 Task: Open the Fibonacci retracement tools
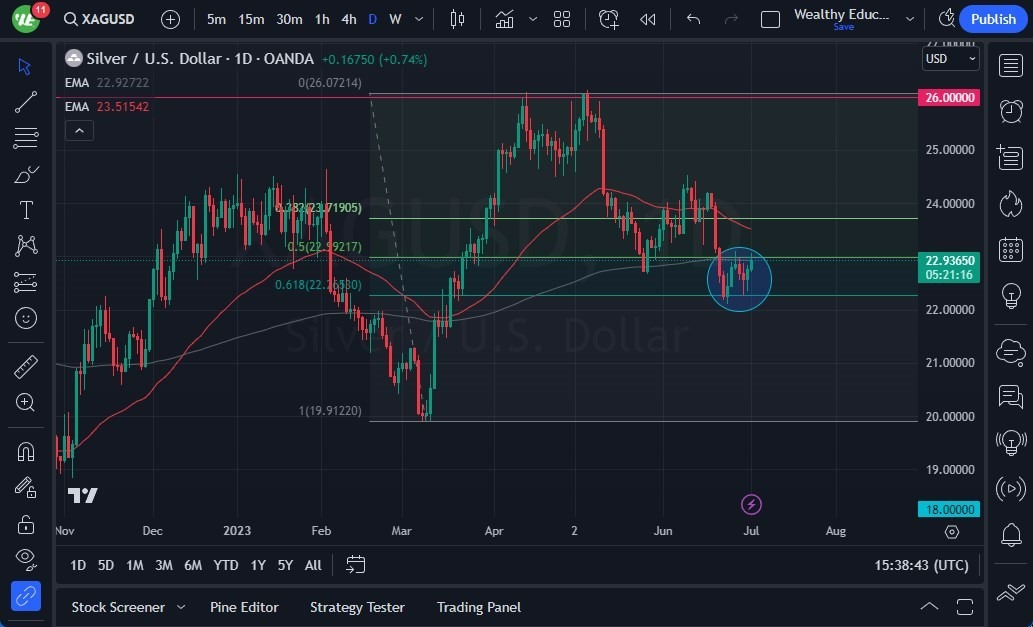(x=26, y=138)
